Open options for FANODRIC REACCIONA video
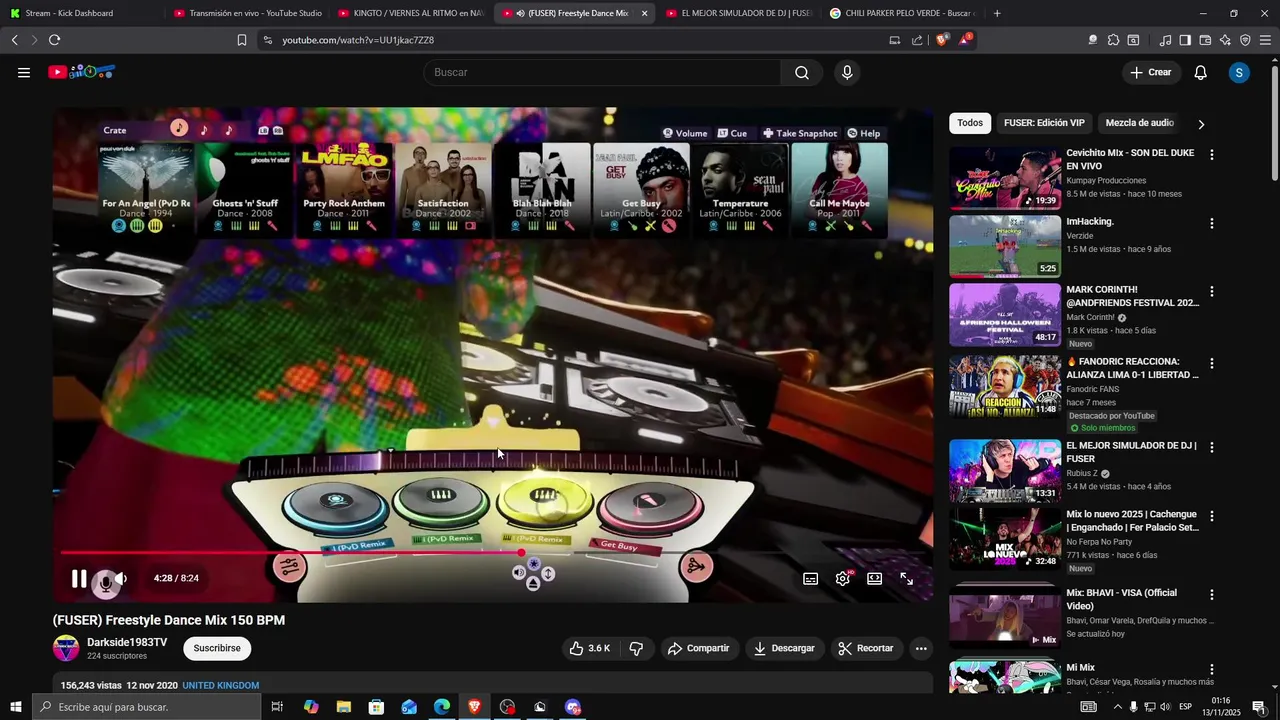 [1211, 363]
